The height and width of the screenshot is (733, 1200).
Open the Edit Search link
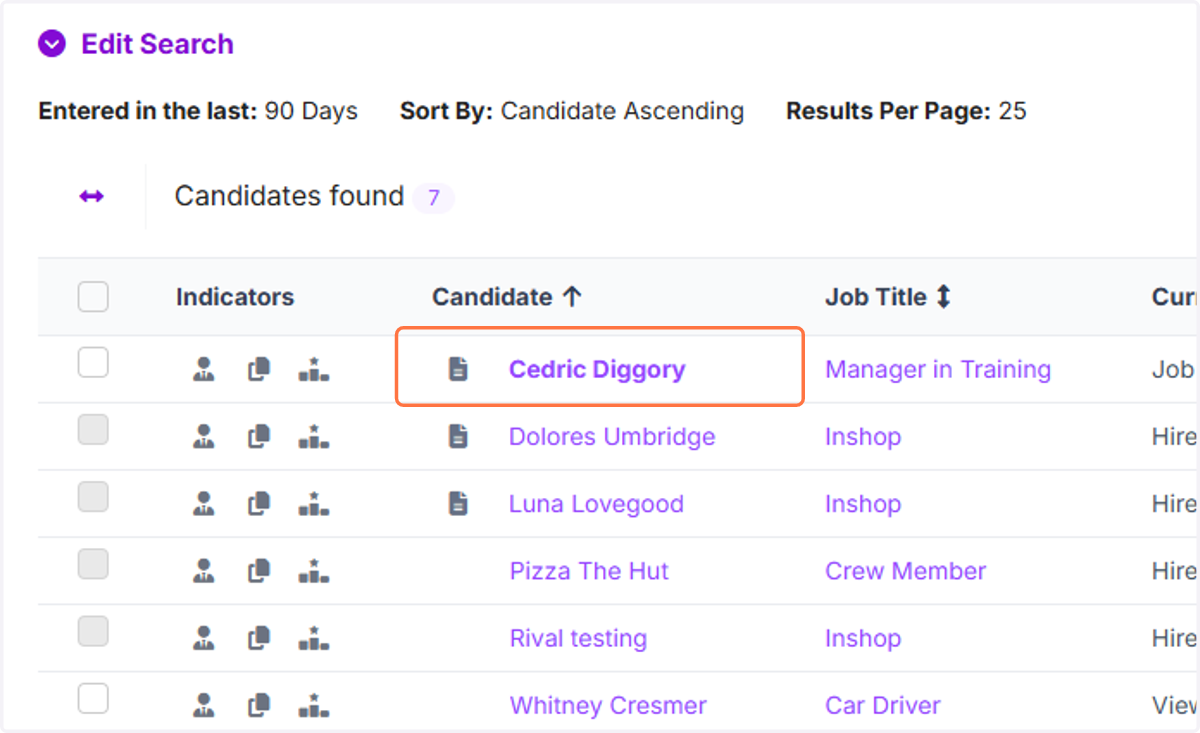[x=157, y=44]
